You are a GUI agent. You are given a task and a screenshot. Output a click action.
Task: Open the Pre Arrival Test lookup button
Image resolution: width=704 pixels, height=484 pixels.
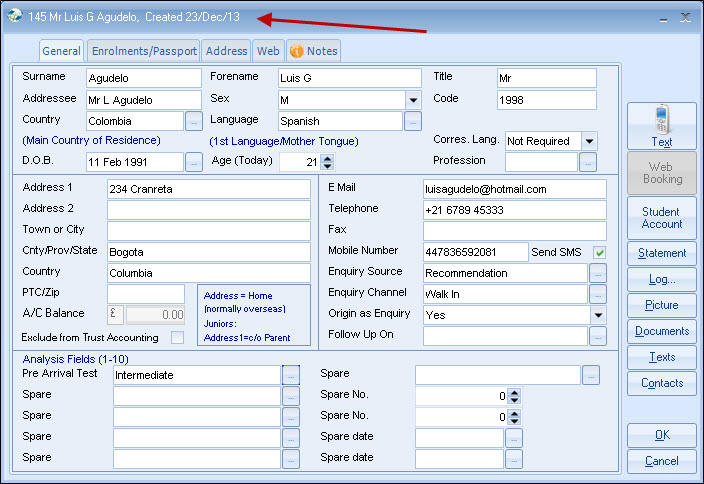[291, 375]
